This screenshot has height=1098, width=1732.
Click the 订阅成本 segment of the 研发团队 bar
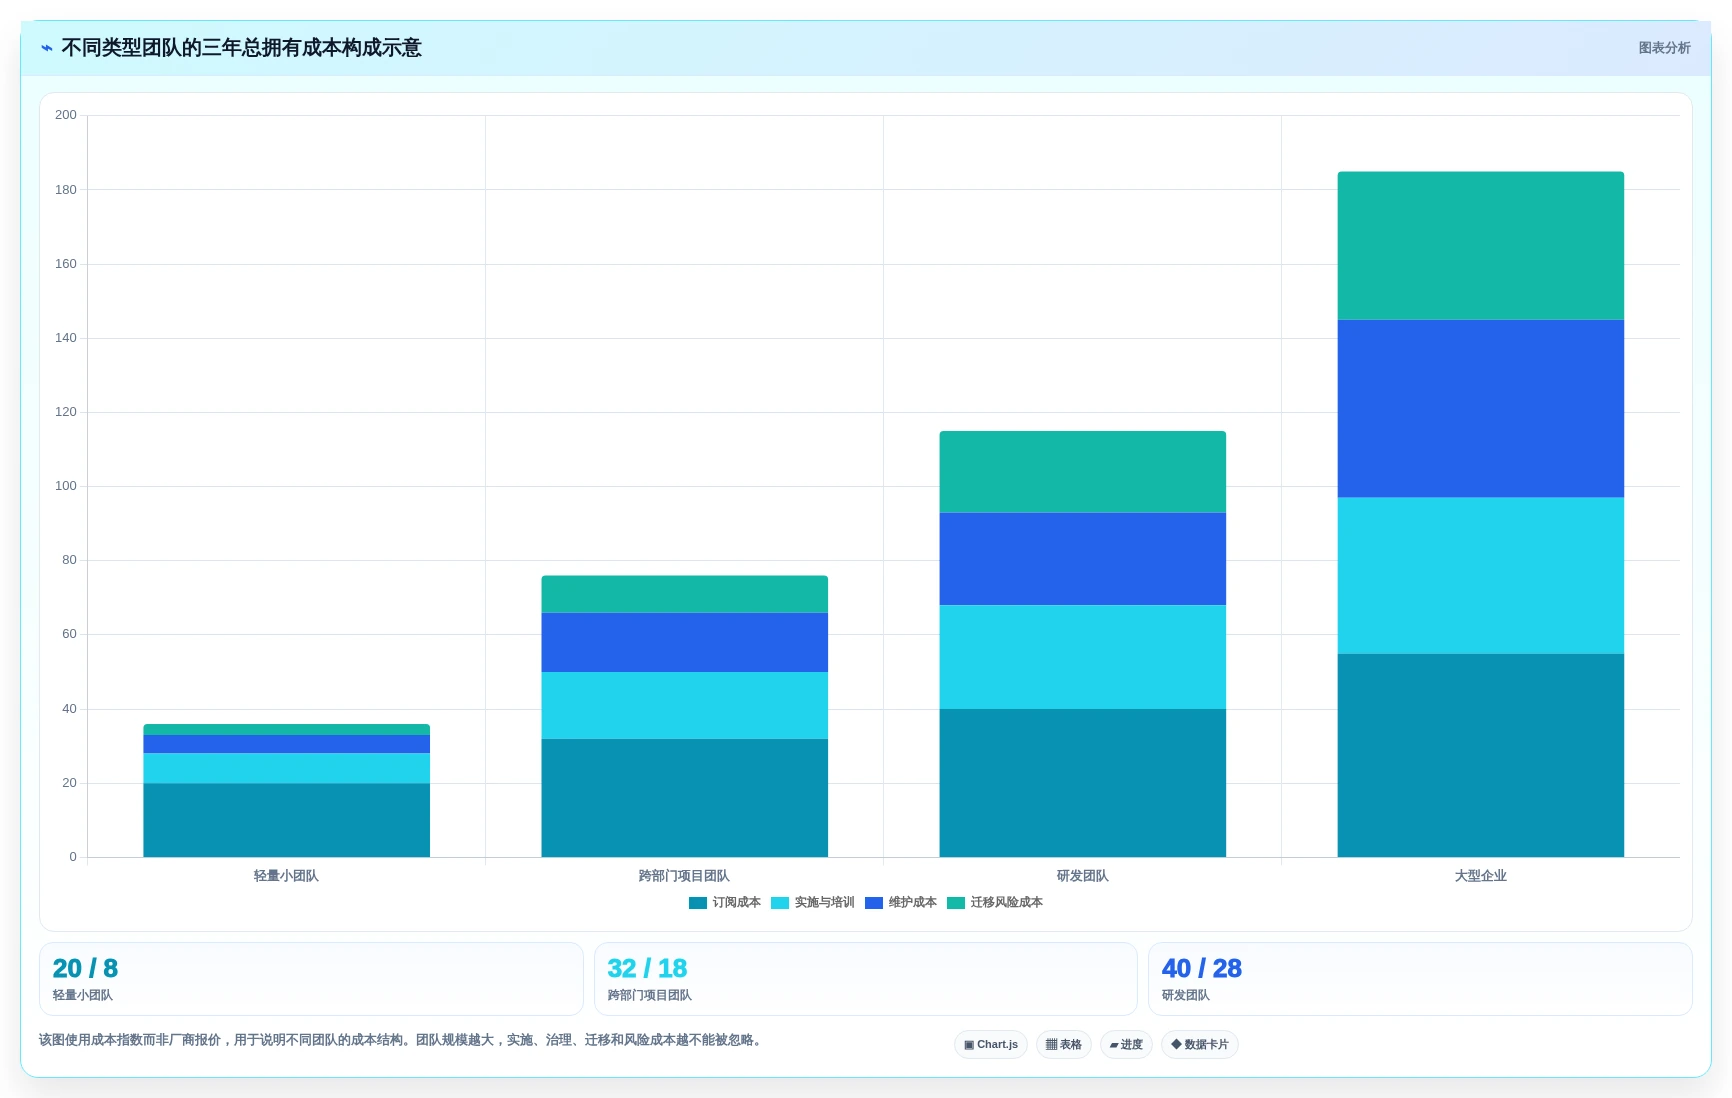tap(1083, 783)
